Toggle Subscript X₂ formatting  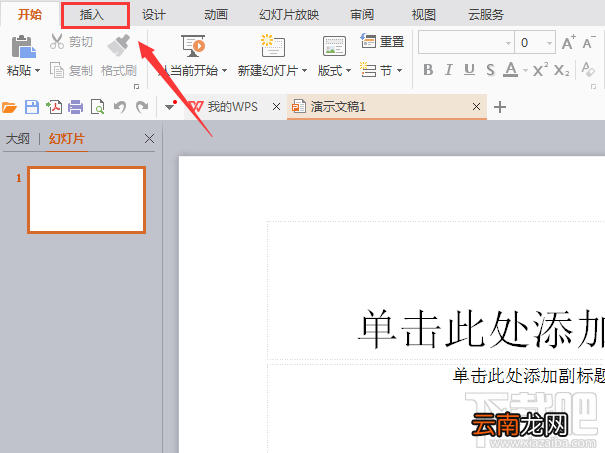[x=561, y=70]
